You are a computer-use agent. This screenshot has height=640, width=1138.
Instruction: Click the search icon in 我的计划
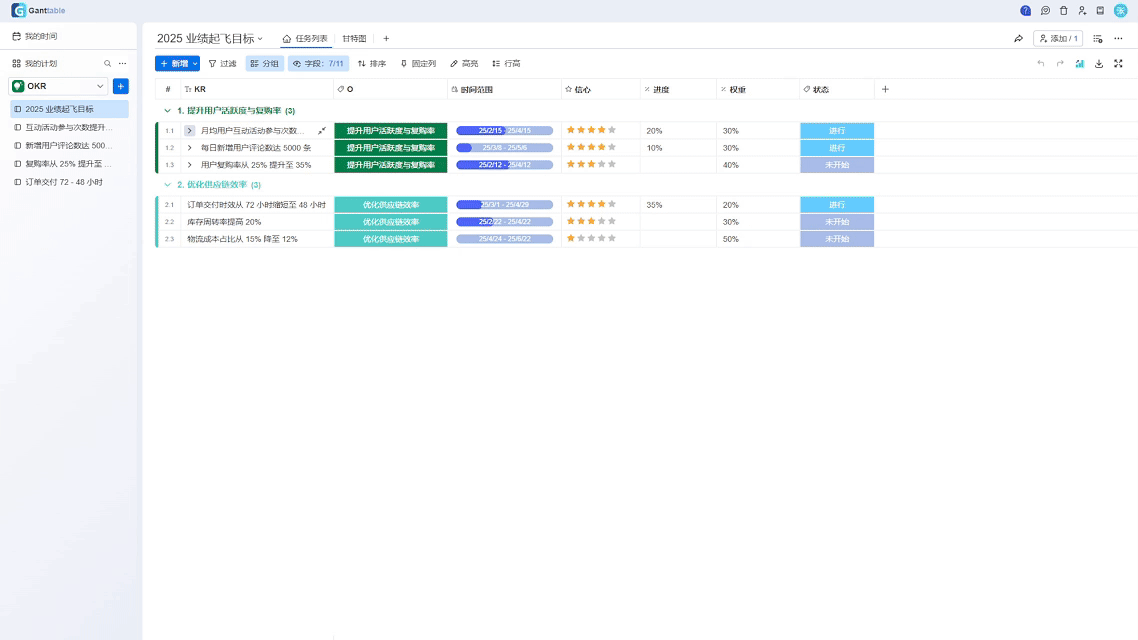(108, 63)
